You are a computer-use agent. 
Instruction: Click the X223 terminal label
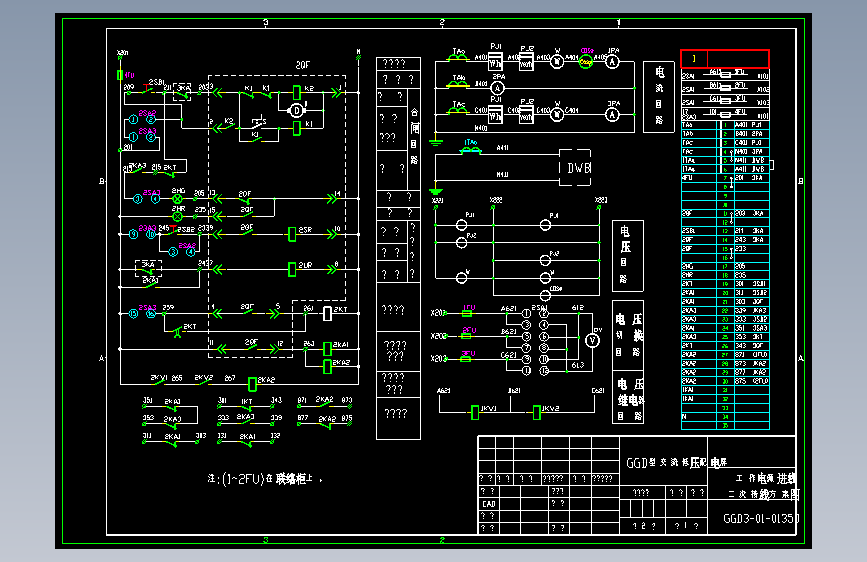[601, 200]
